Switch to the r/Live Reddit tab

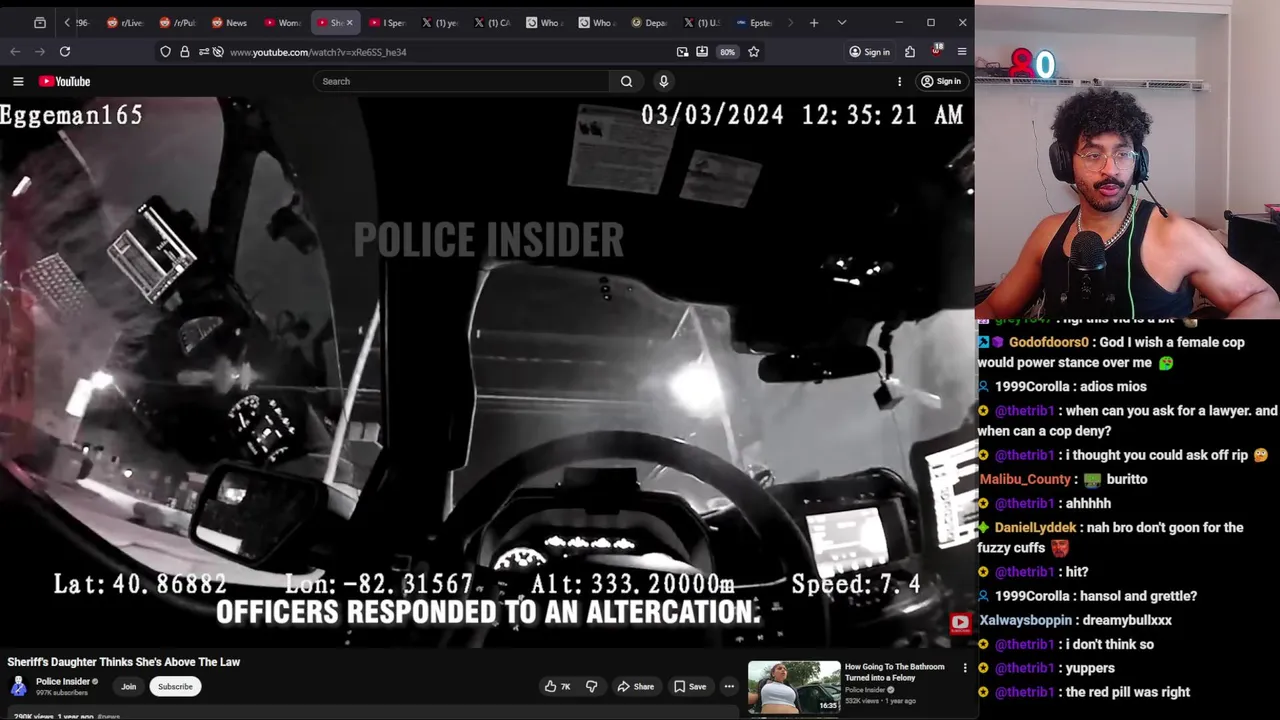coord(125,22)
